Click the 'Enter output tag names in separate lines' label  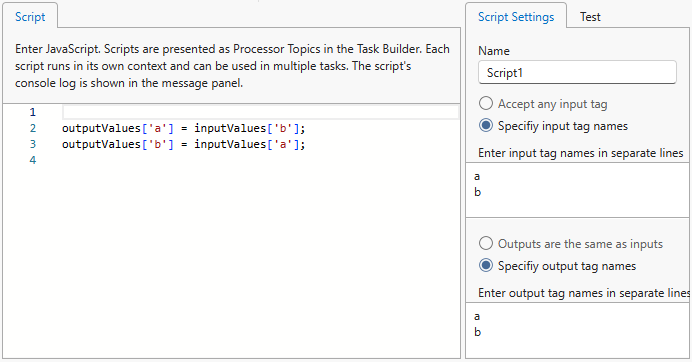[584, 293]
